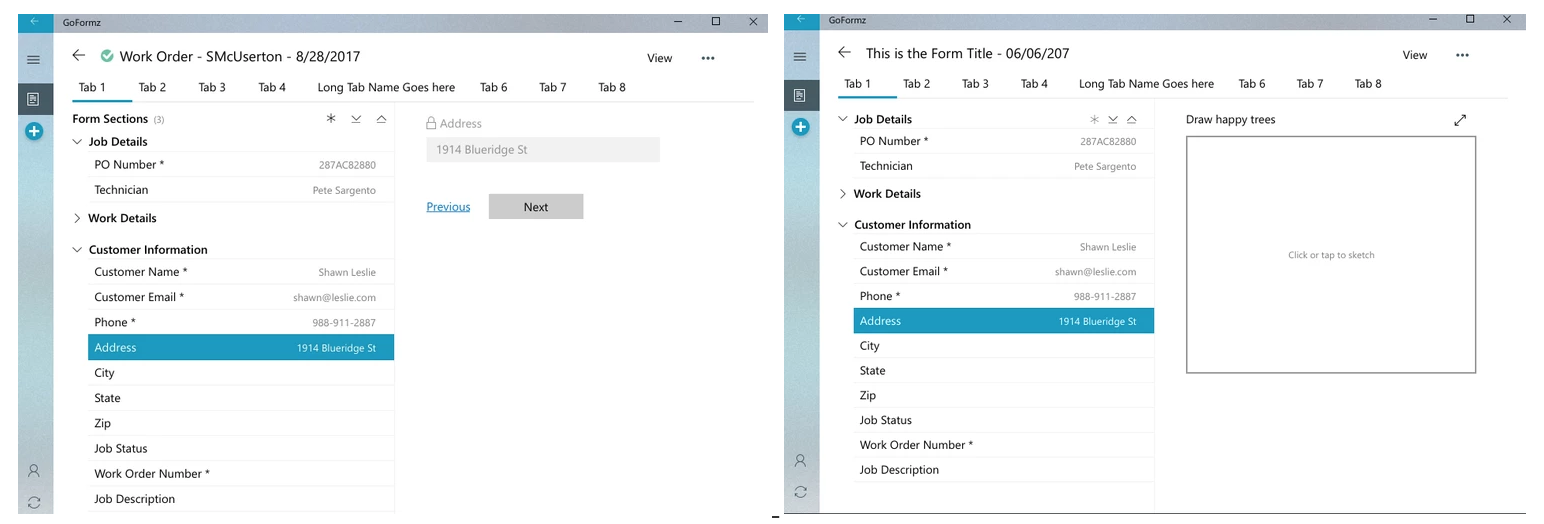Switch to Tab 4 in left window
The height and width of the screenshot is (524, 1544).
(272, 87)
